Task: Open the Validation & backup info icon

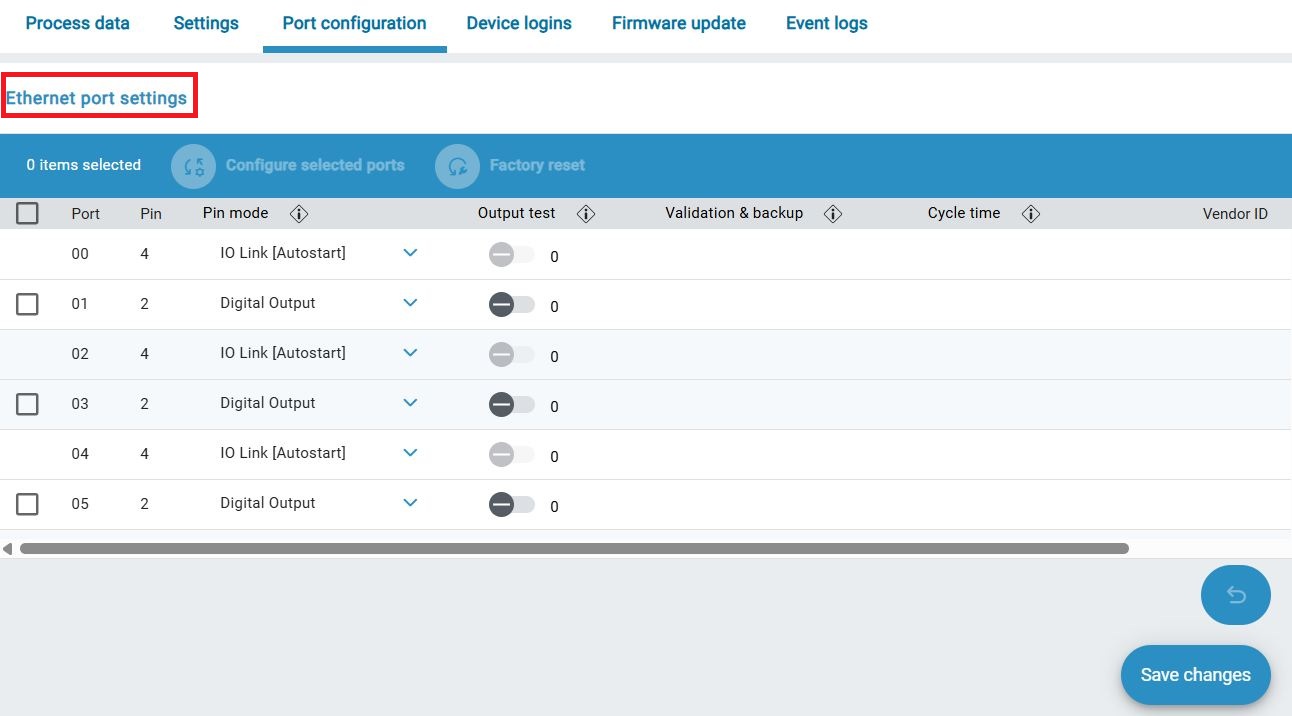Action: (x=833, y=213)
